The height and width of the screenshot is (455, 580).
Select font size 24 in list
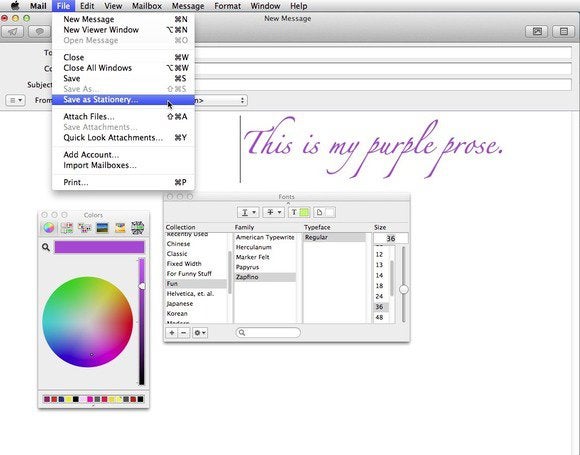[381, 296]
